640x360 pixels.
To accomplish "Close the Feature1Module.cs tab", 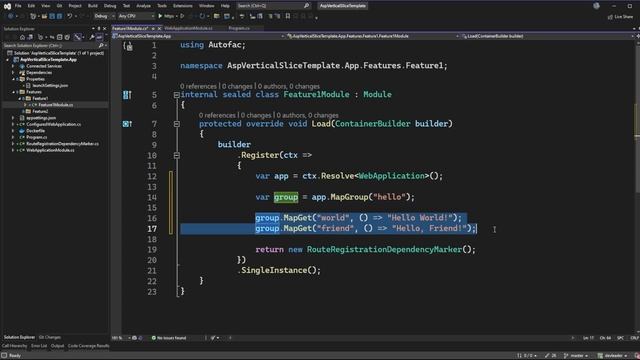I will point(159,29).
